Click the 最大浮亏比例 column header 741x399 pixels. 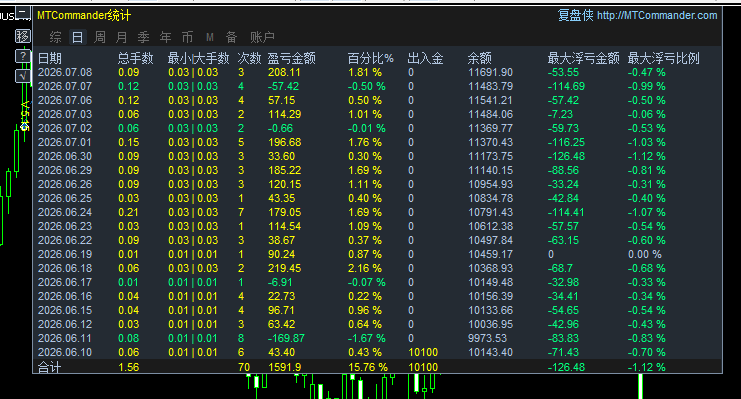(663, 59)
